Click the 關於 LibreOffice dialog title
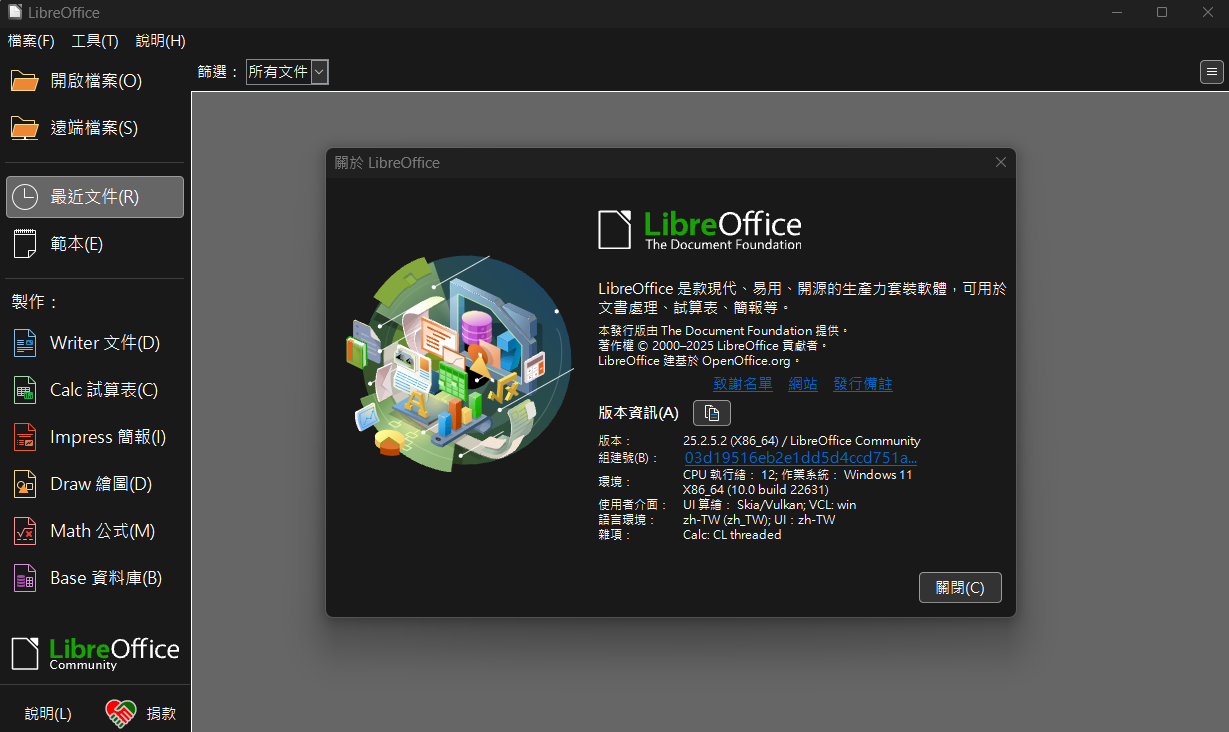1229x732 pixels. (387, 163)
